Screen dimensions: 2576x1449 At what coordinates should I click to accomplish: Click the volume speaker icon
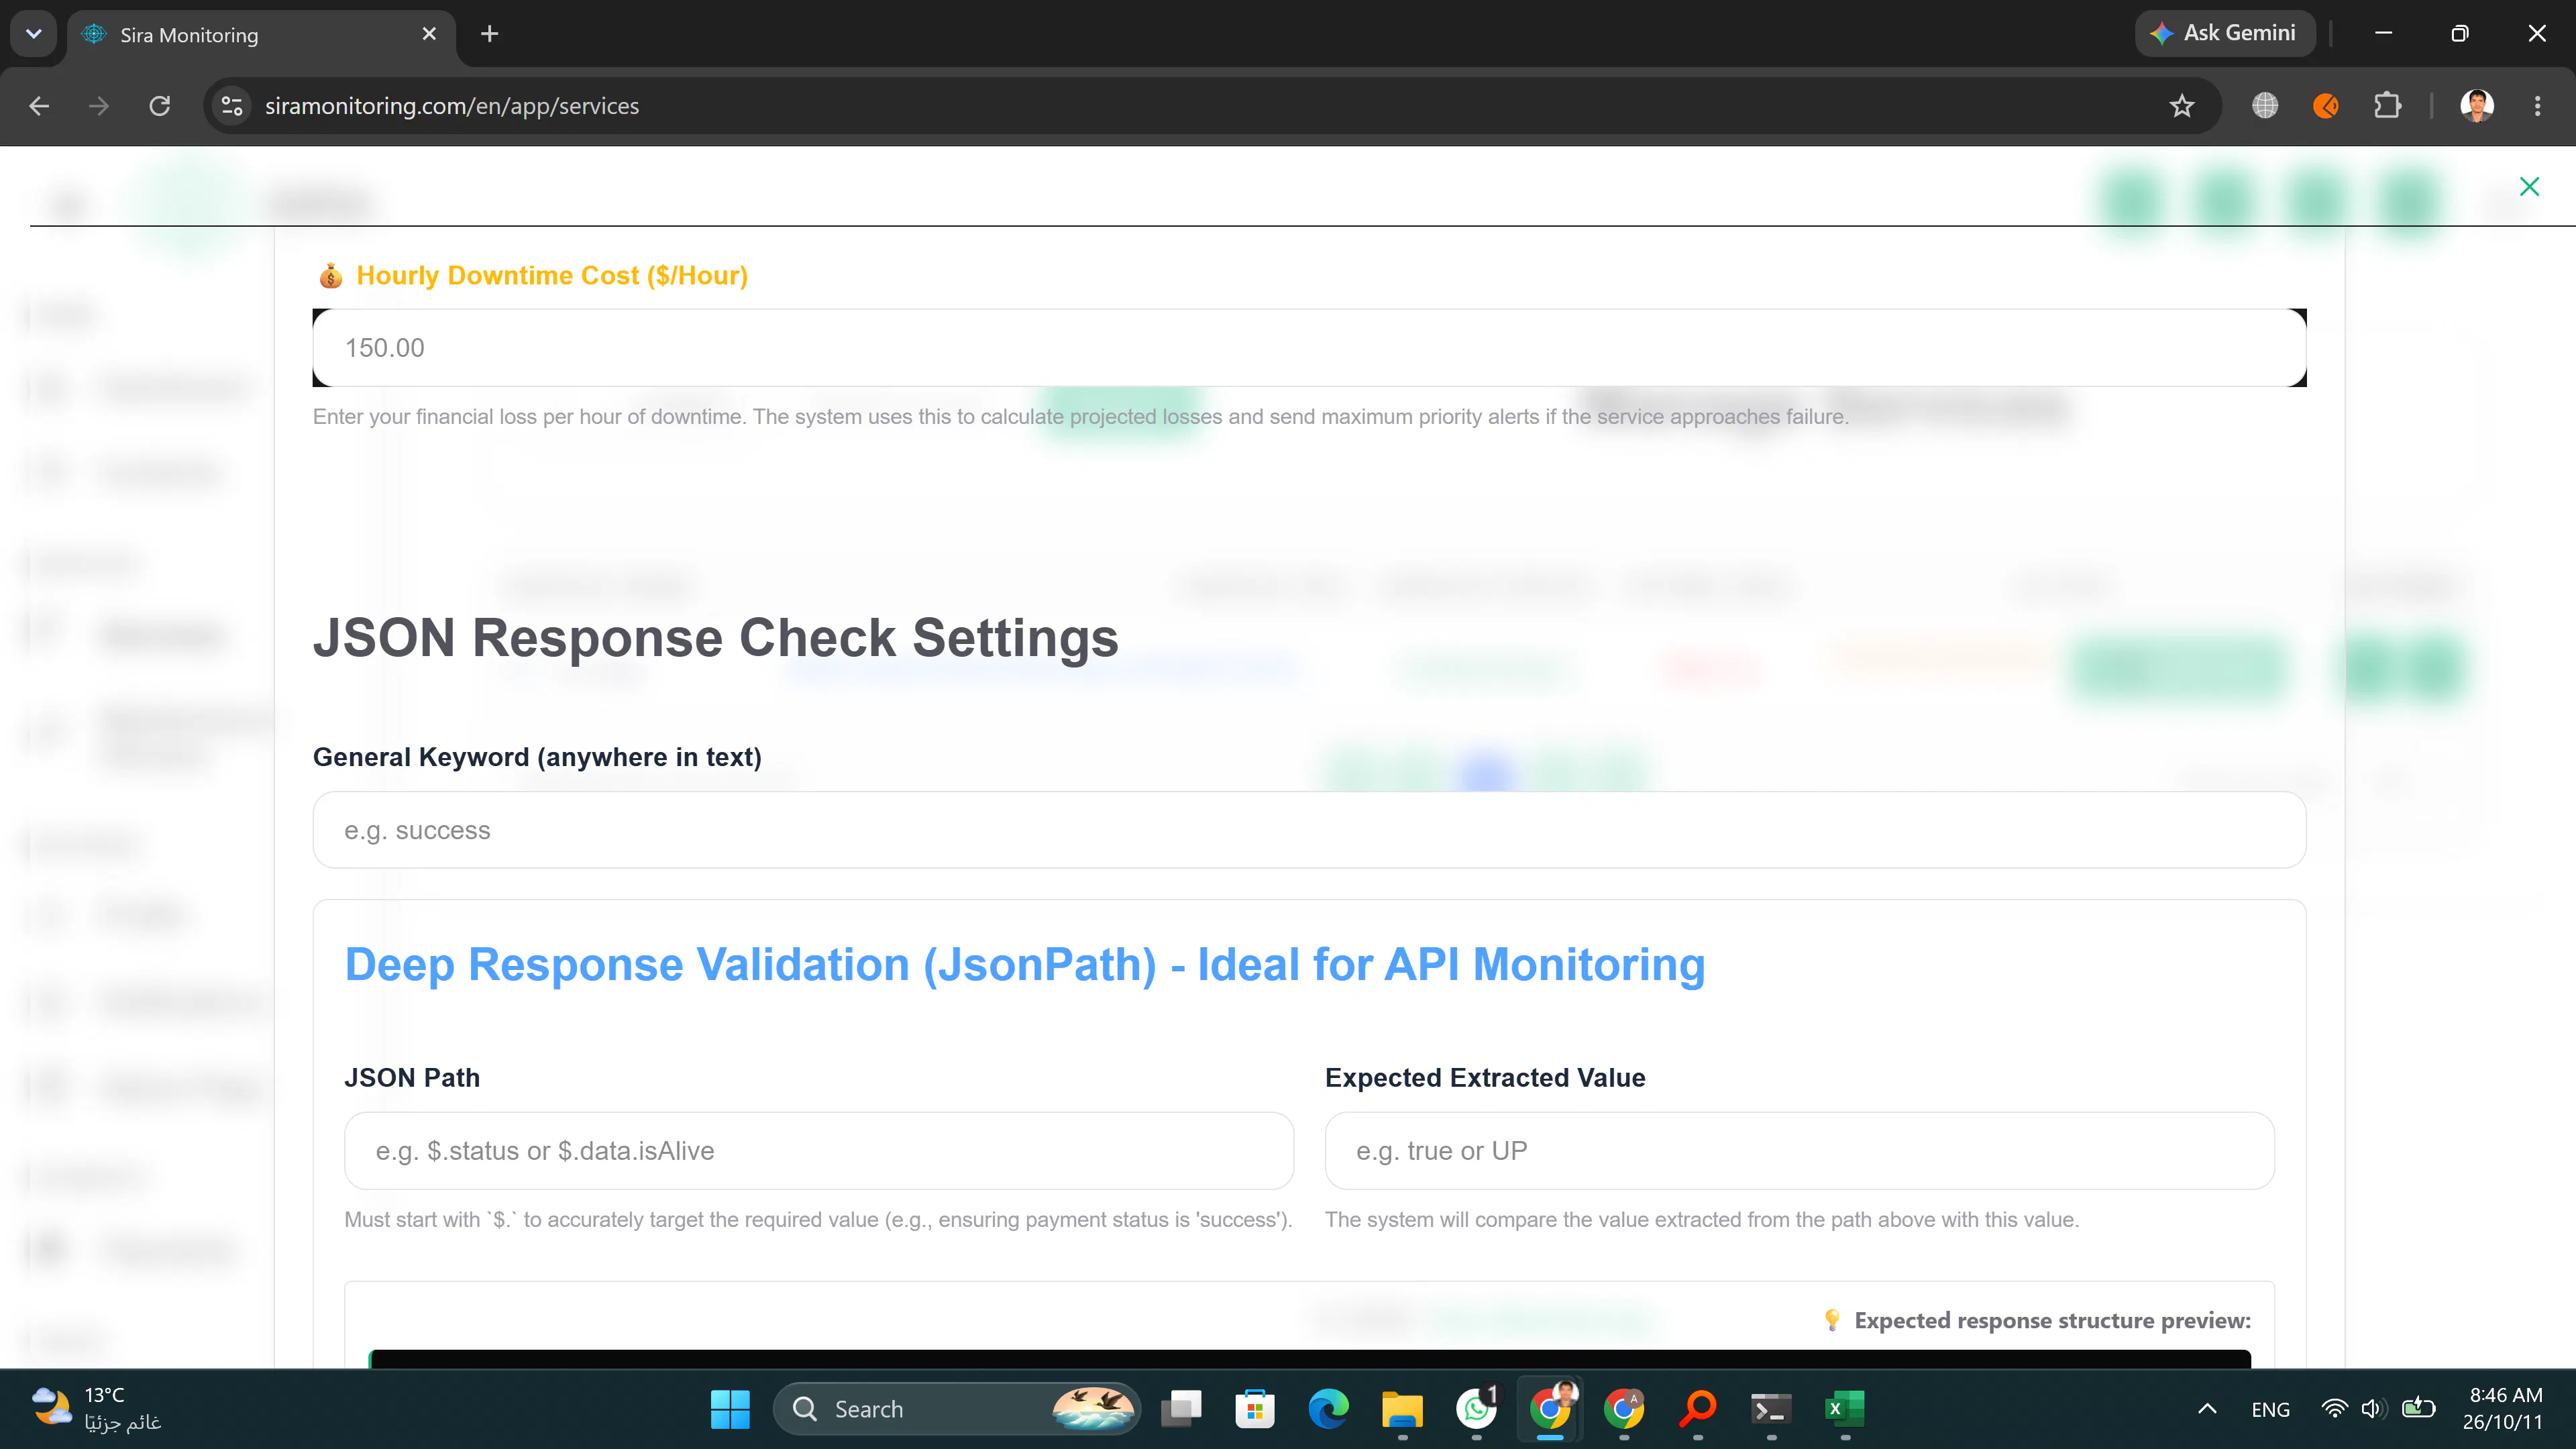click(2374, 1409)
